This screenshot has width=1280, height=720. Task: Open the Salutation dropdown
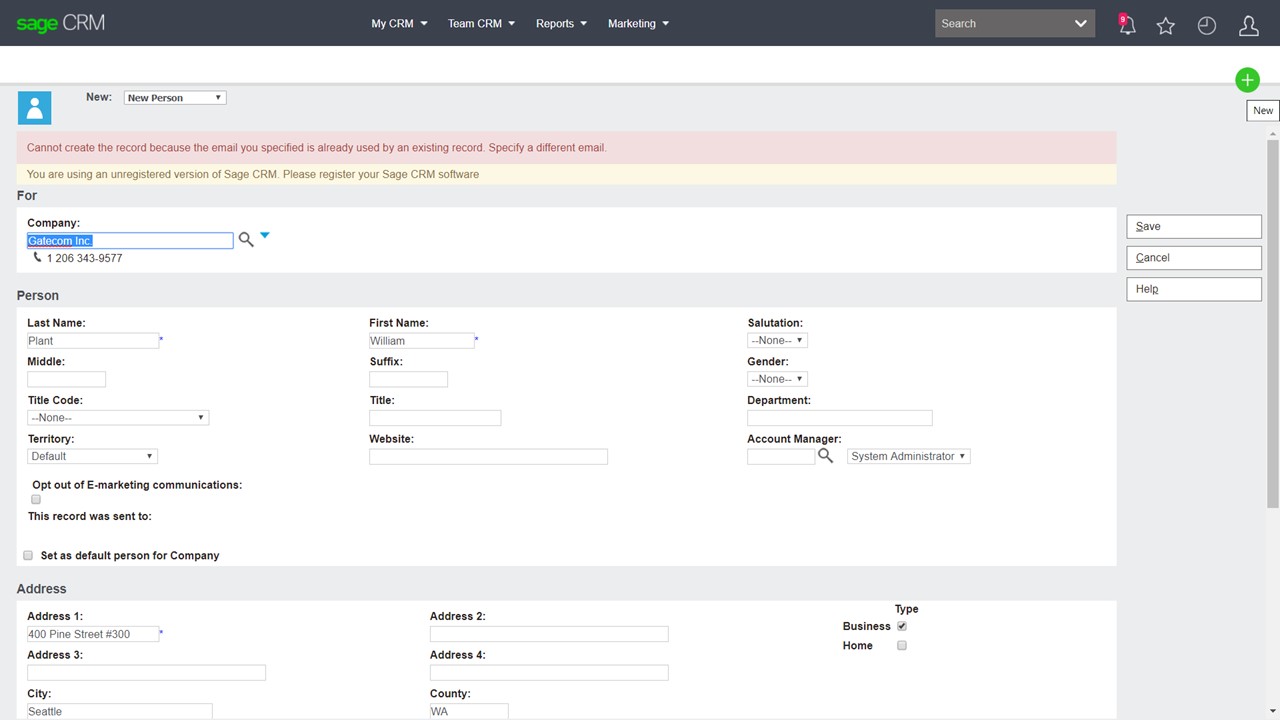(776, 339)
